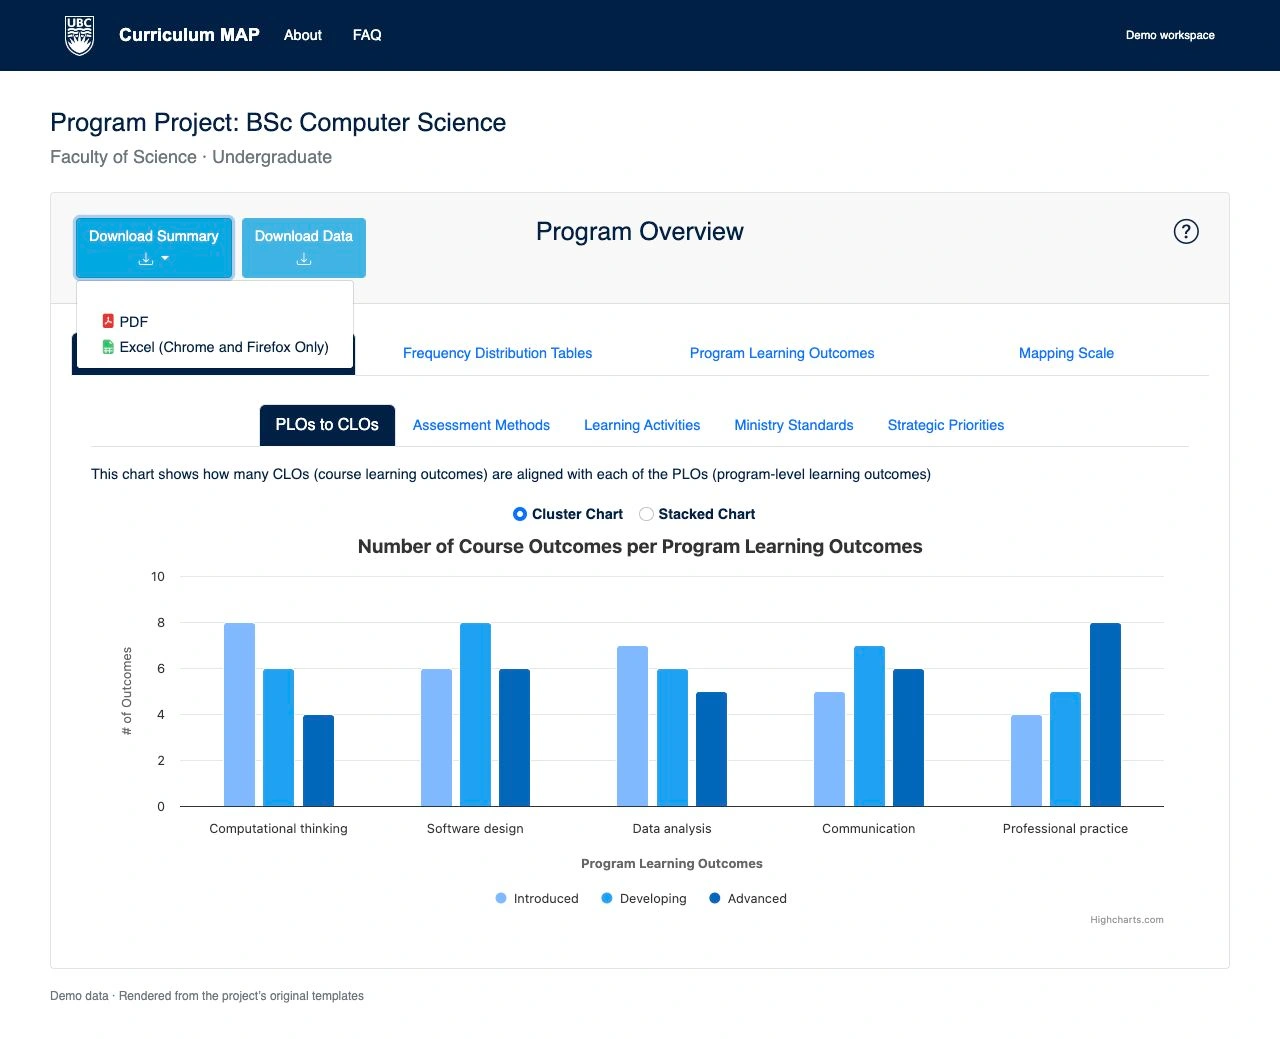Screen dimensions: 1280x1039
Task: Select the Cluster Chart radio button
Action: click(x=520, y=514)
